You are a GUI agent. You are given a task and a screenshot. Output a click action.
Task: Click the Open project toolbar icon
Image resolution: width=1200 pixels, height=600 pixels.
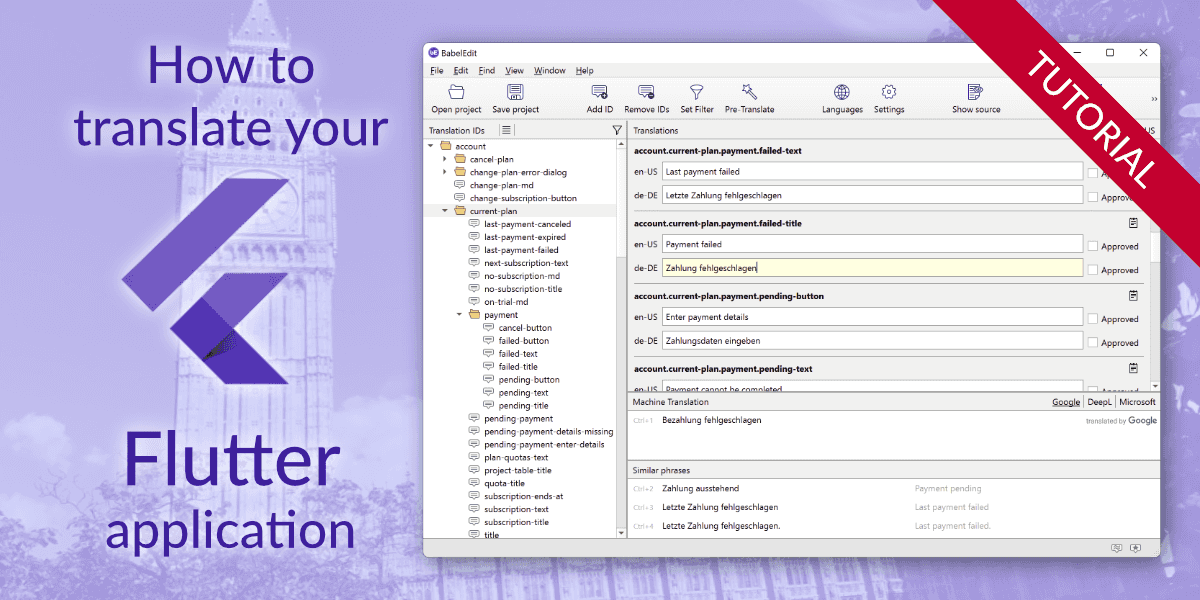pyautogui.click(x=456, y=92)
